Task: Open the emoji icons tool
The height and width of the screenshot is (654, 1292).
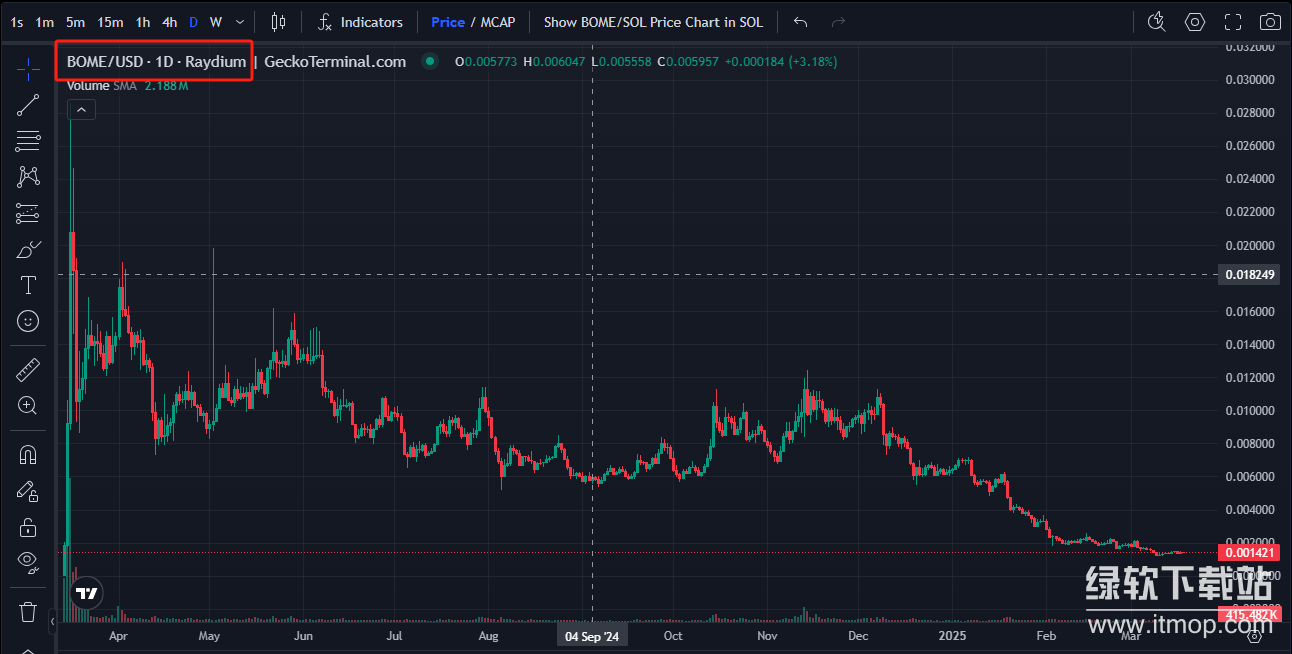Action: pyautogui.click(x=28, y=321)
